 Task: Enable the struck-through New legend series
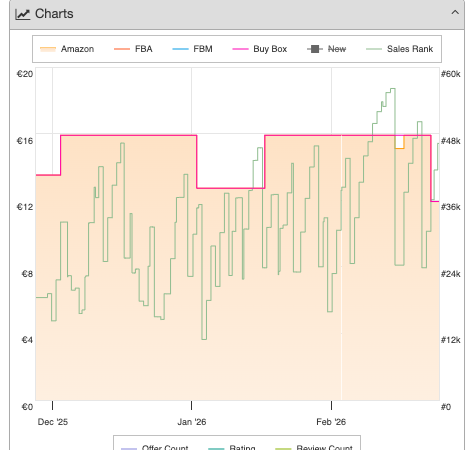[x=327, y=49]
